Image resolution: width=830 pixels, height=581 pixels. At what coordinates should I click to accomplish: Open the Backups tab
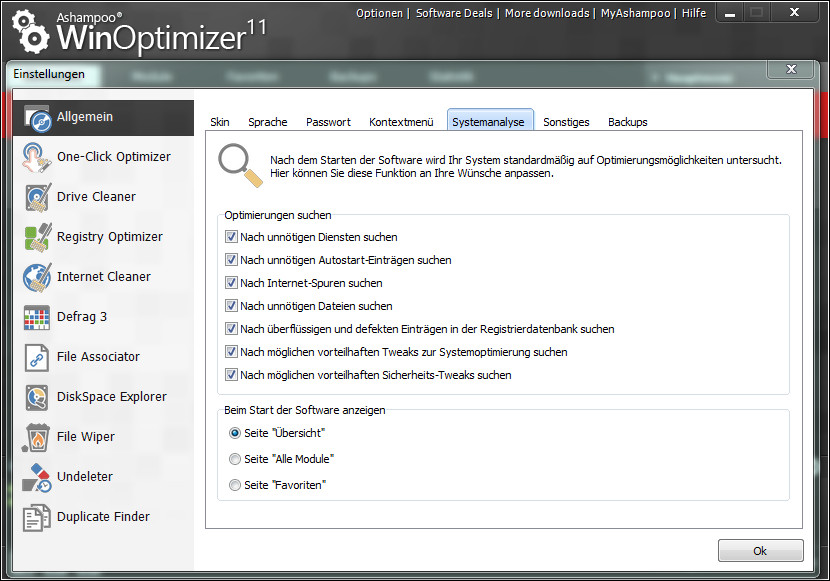[627, 122]
